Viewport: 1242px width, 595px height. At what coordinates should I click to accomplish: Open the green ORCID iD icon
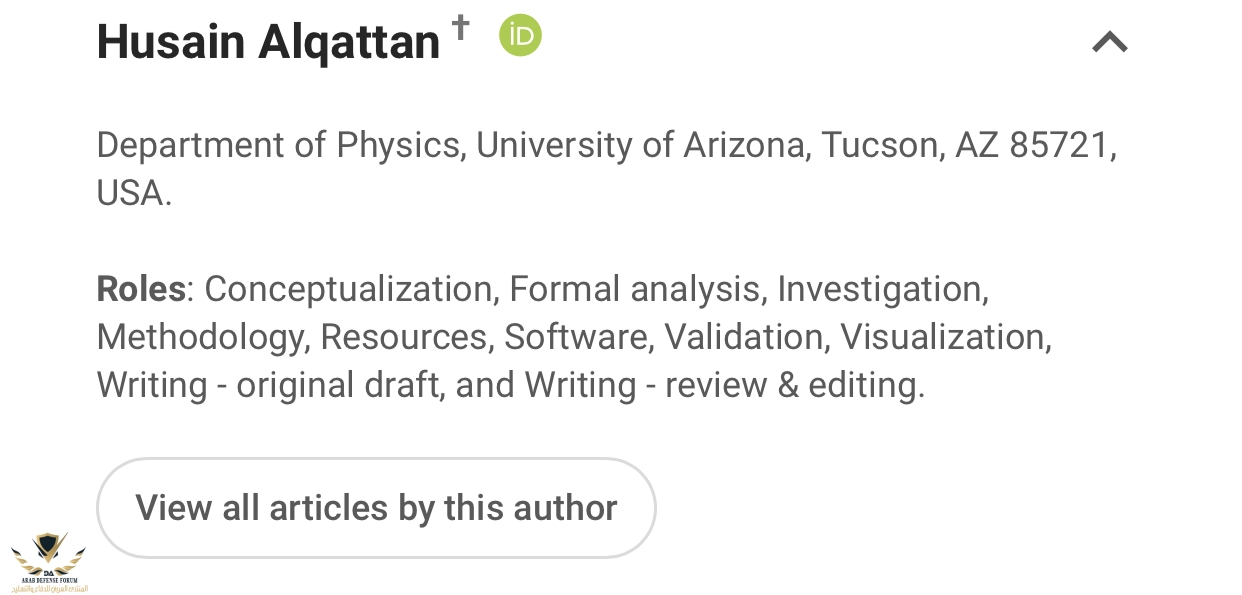pyautogui.click(x=520, y=36)
